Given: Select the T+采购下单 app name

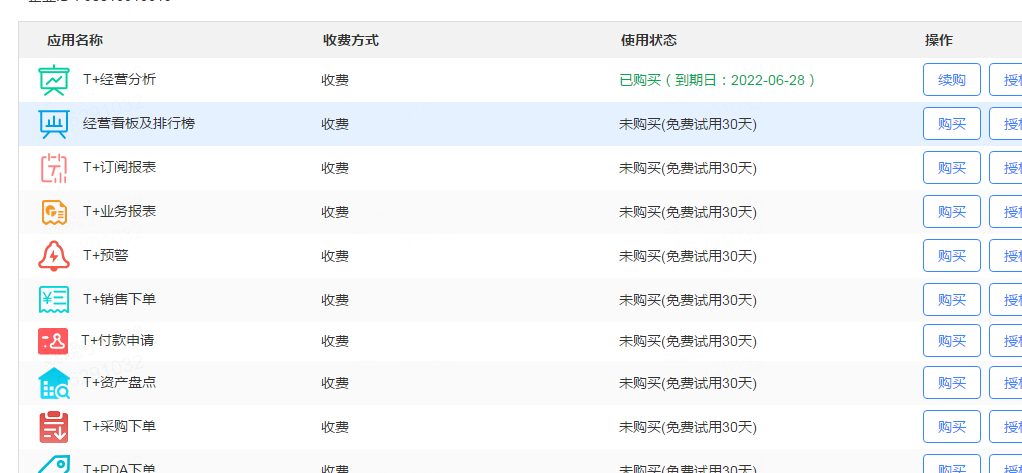Looking at the screenshot, I should click(119, 426).
